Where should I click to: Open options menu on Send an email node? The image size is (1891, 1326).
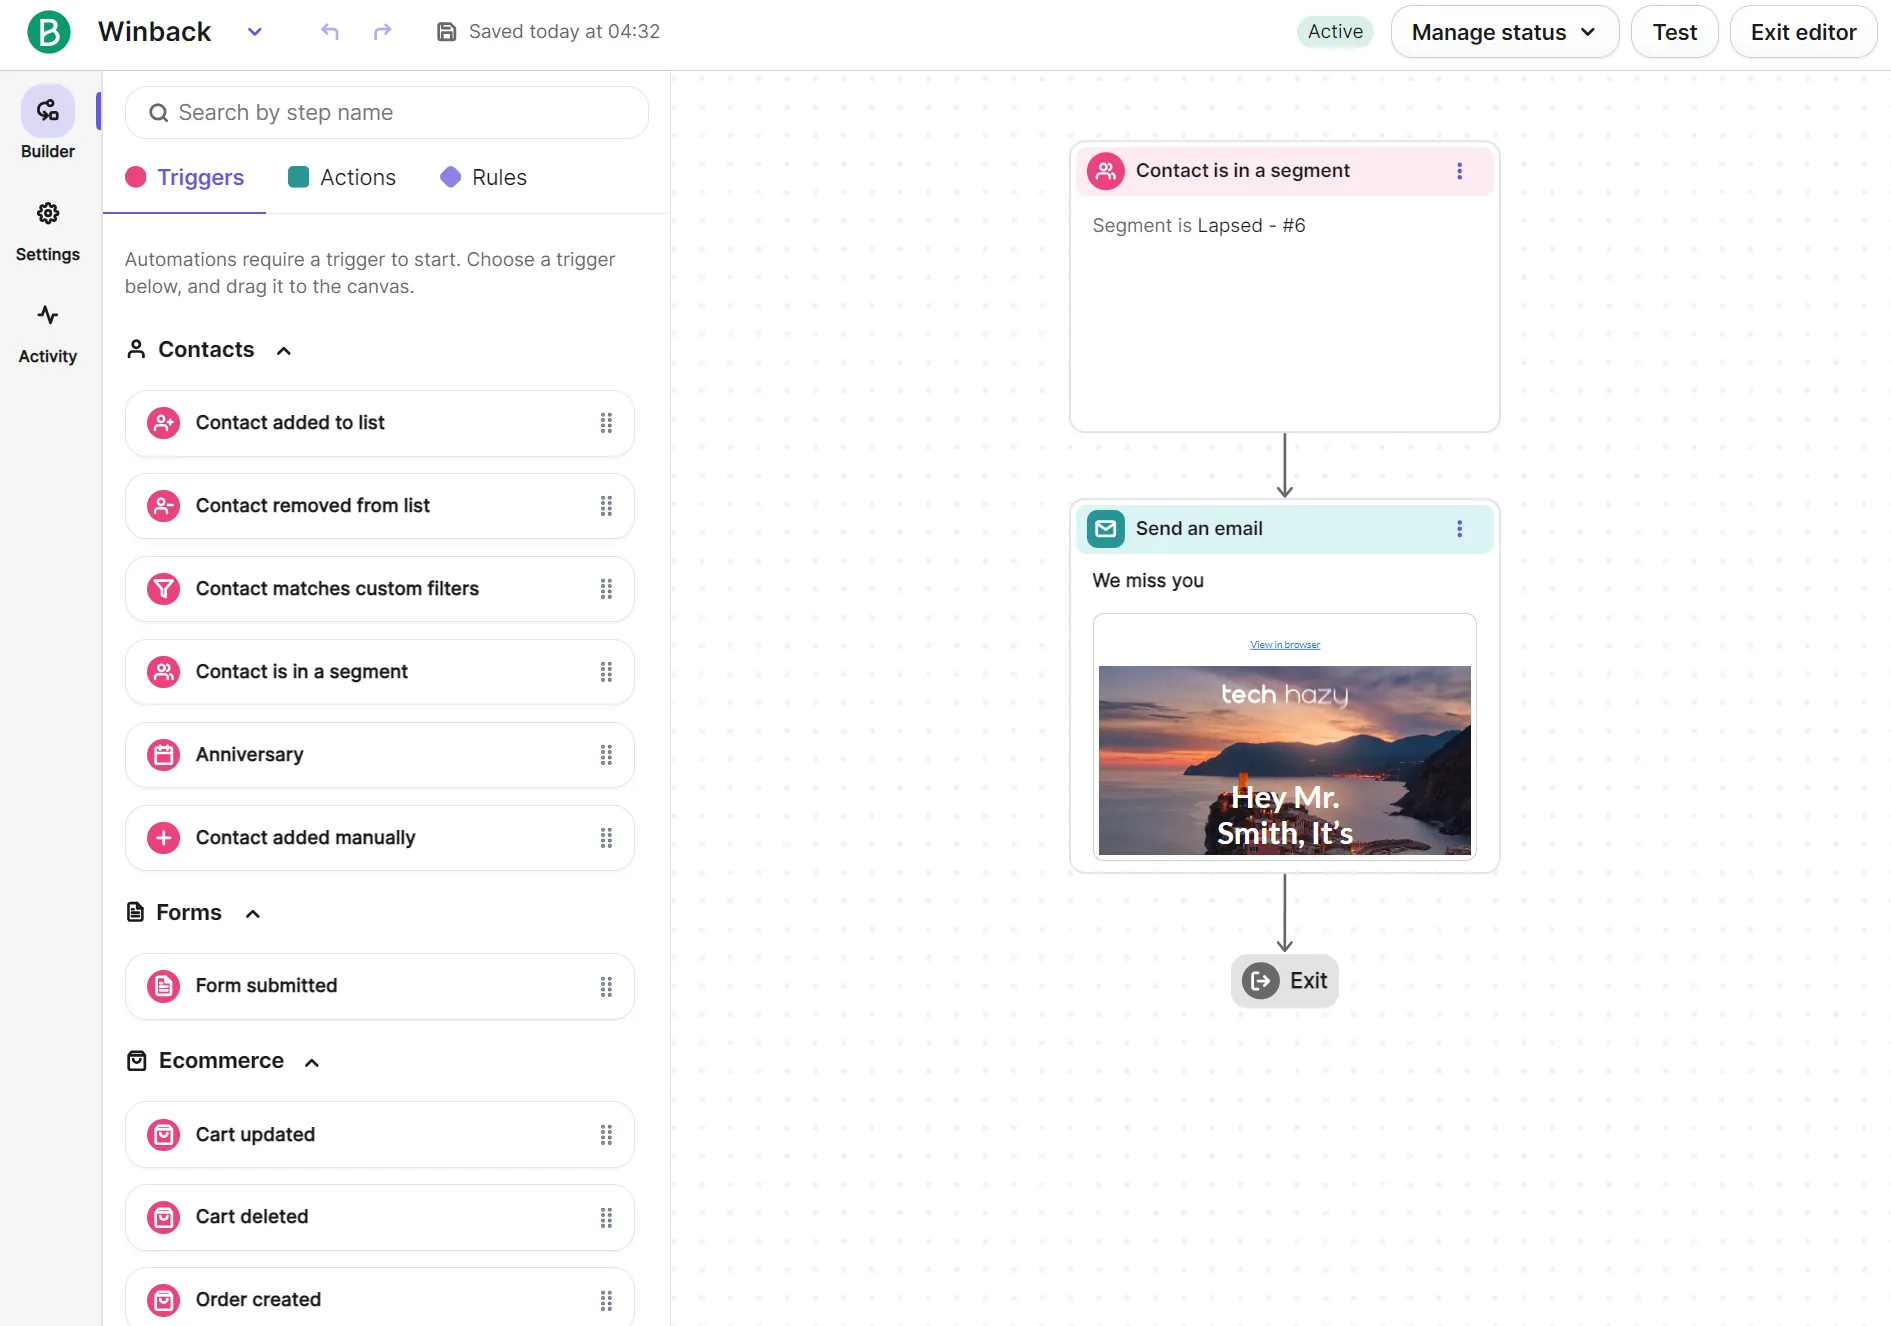1459,529
